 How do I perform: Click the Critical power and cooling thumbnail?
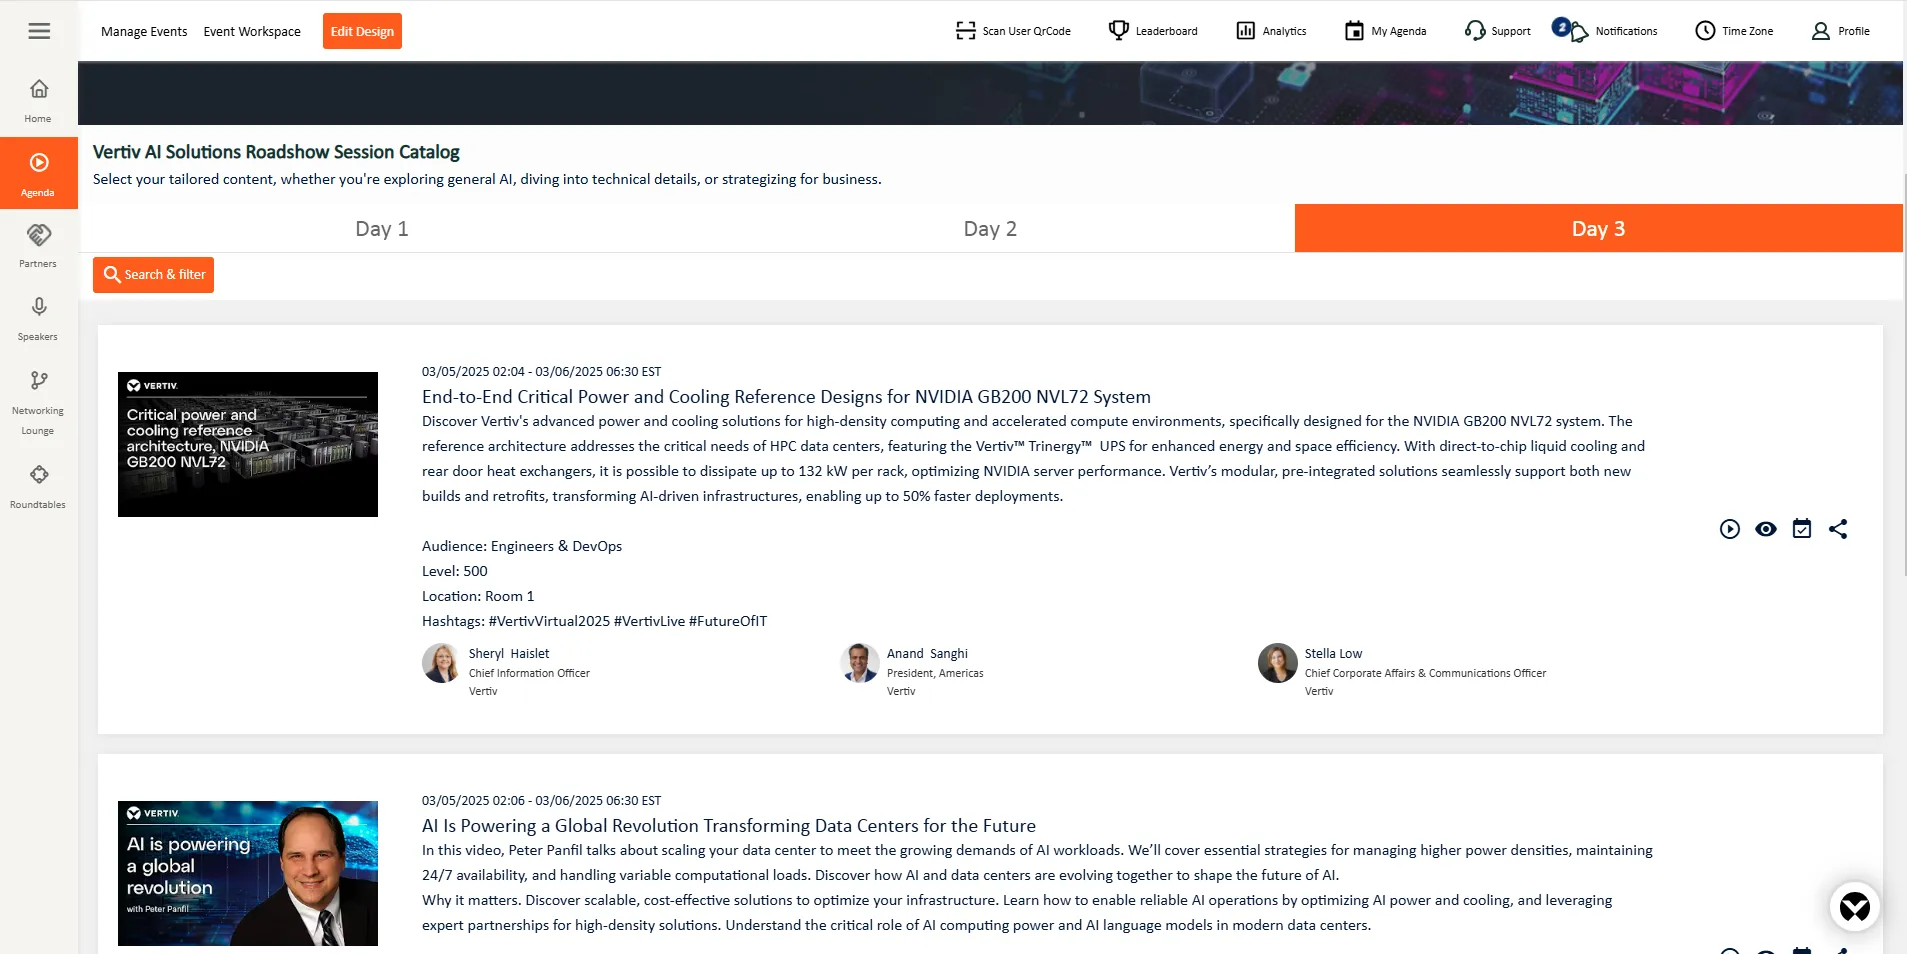[248, 444]
